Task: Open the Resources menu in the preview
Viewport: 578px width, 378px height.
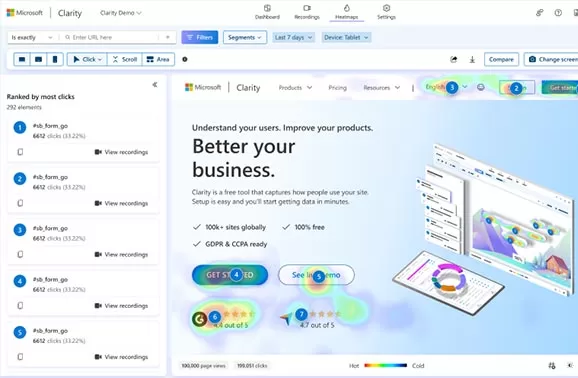Action: click(382, 88)
